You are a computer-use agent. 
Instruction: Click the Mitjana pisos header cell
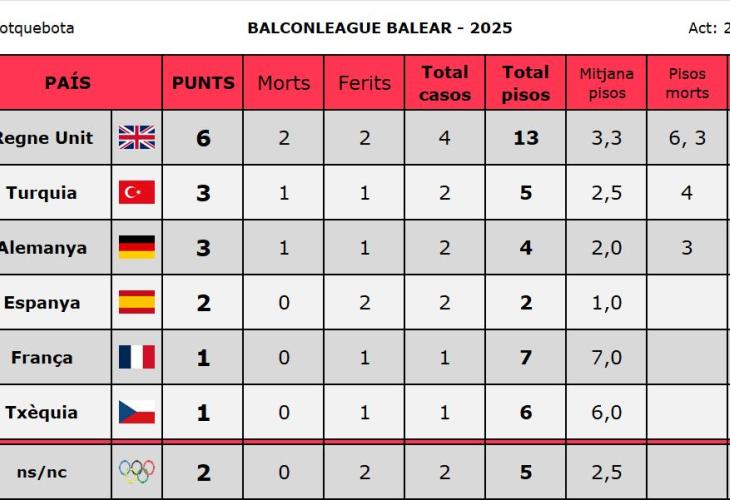pos(607,83)
